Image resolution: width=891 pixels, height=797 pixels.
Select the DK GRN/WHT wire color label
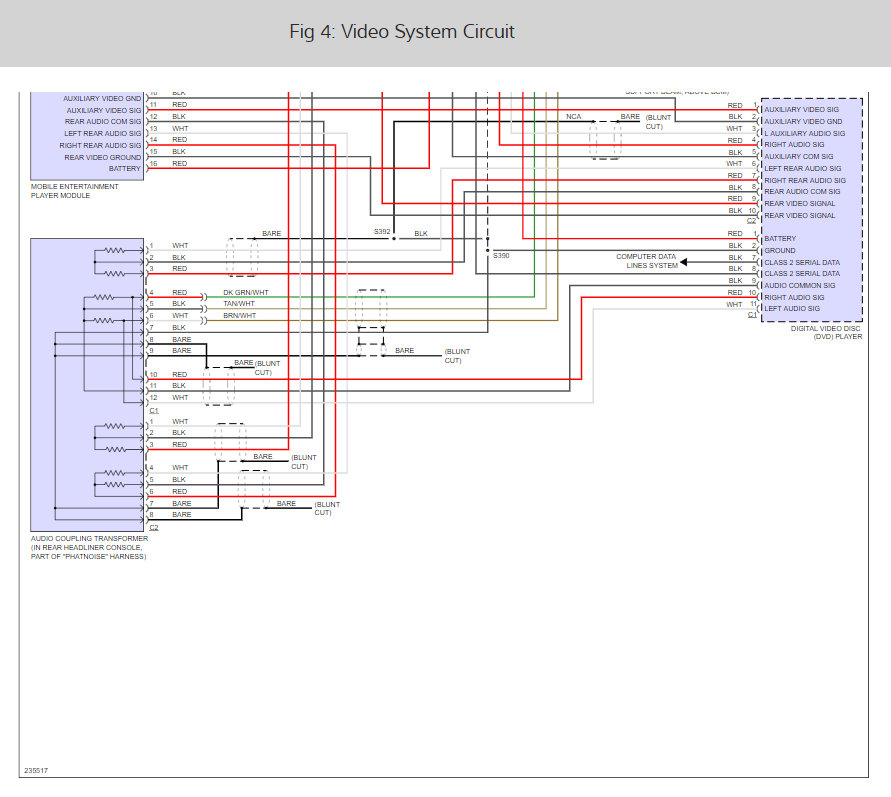pyautogui.click(x=245, y=293)
